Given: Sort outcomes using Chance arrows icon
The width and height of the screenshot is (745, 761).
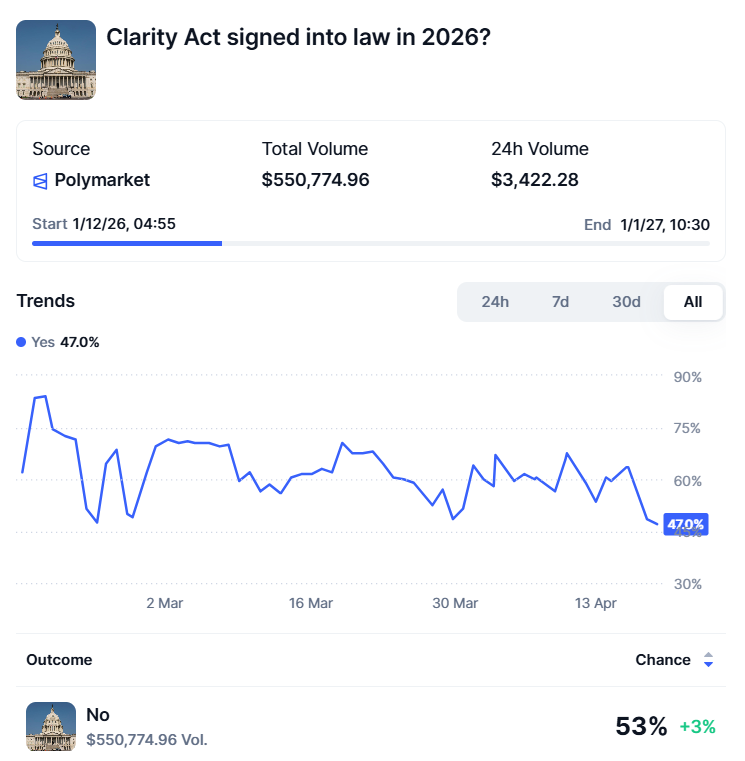Looking at the screenshot, I should [x=708, y=660].
